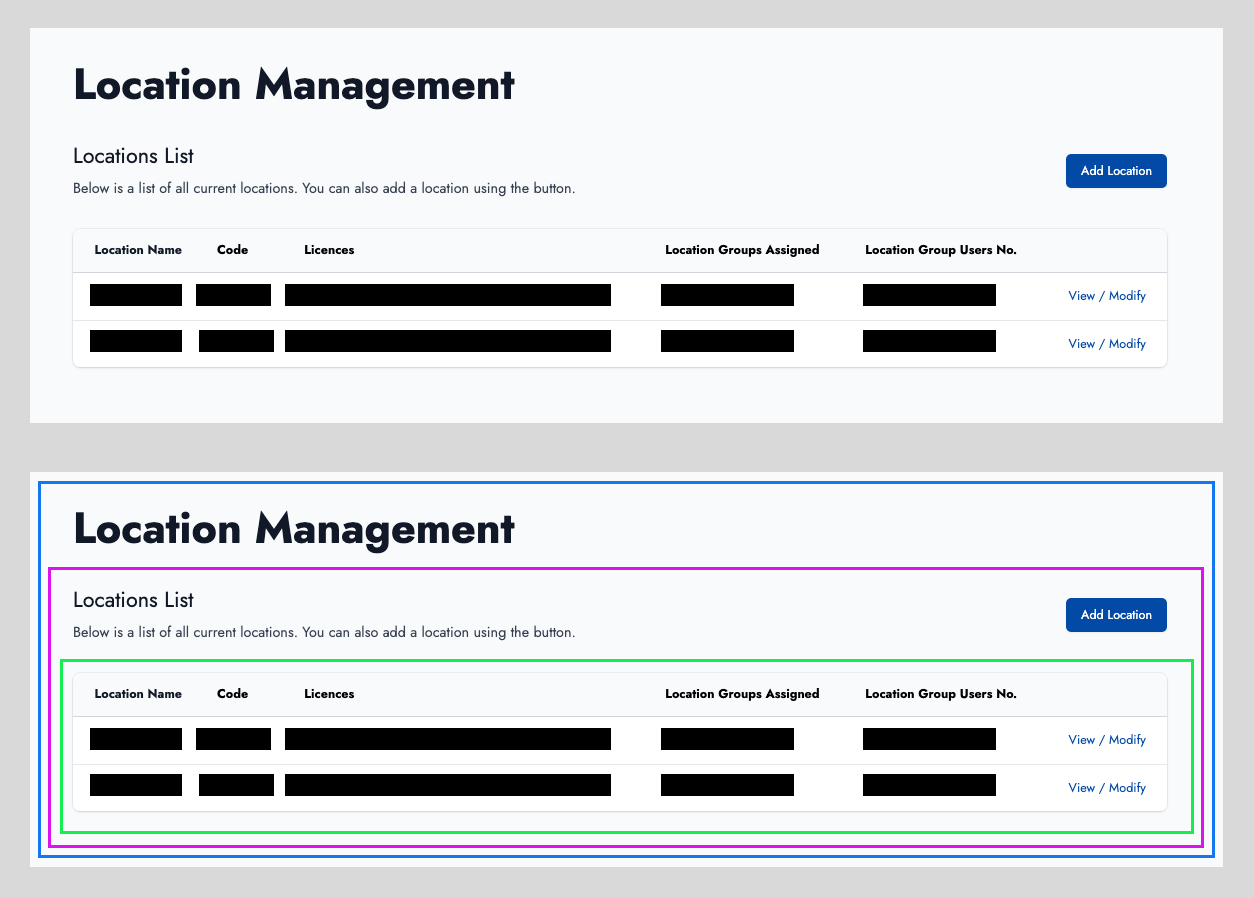
Task: Click Add Location button in upper panel
Action: coord(1116,171)
